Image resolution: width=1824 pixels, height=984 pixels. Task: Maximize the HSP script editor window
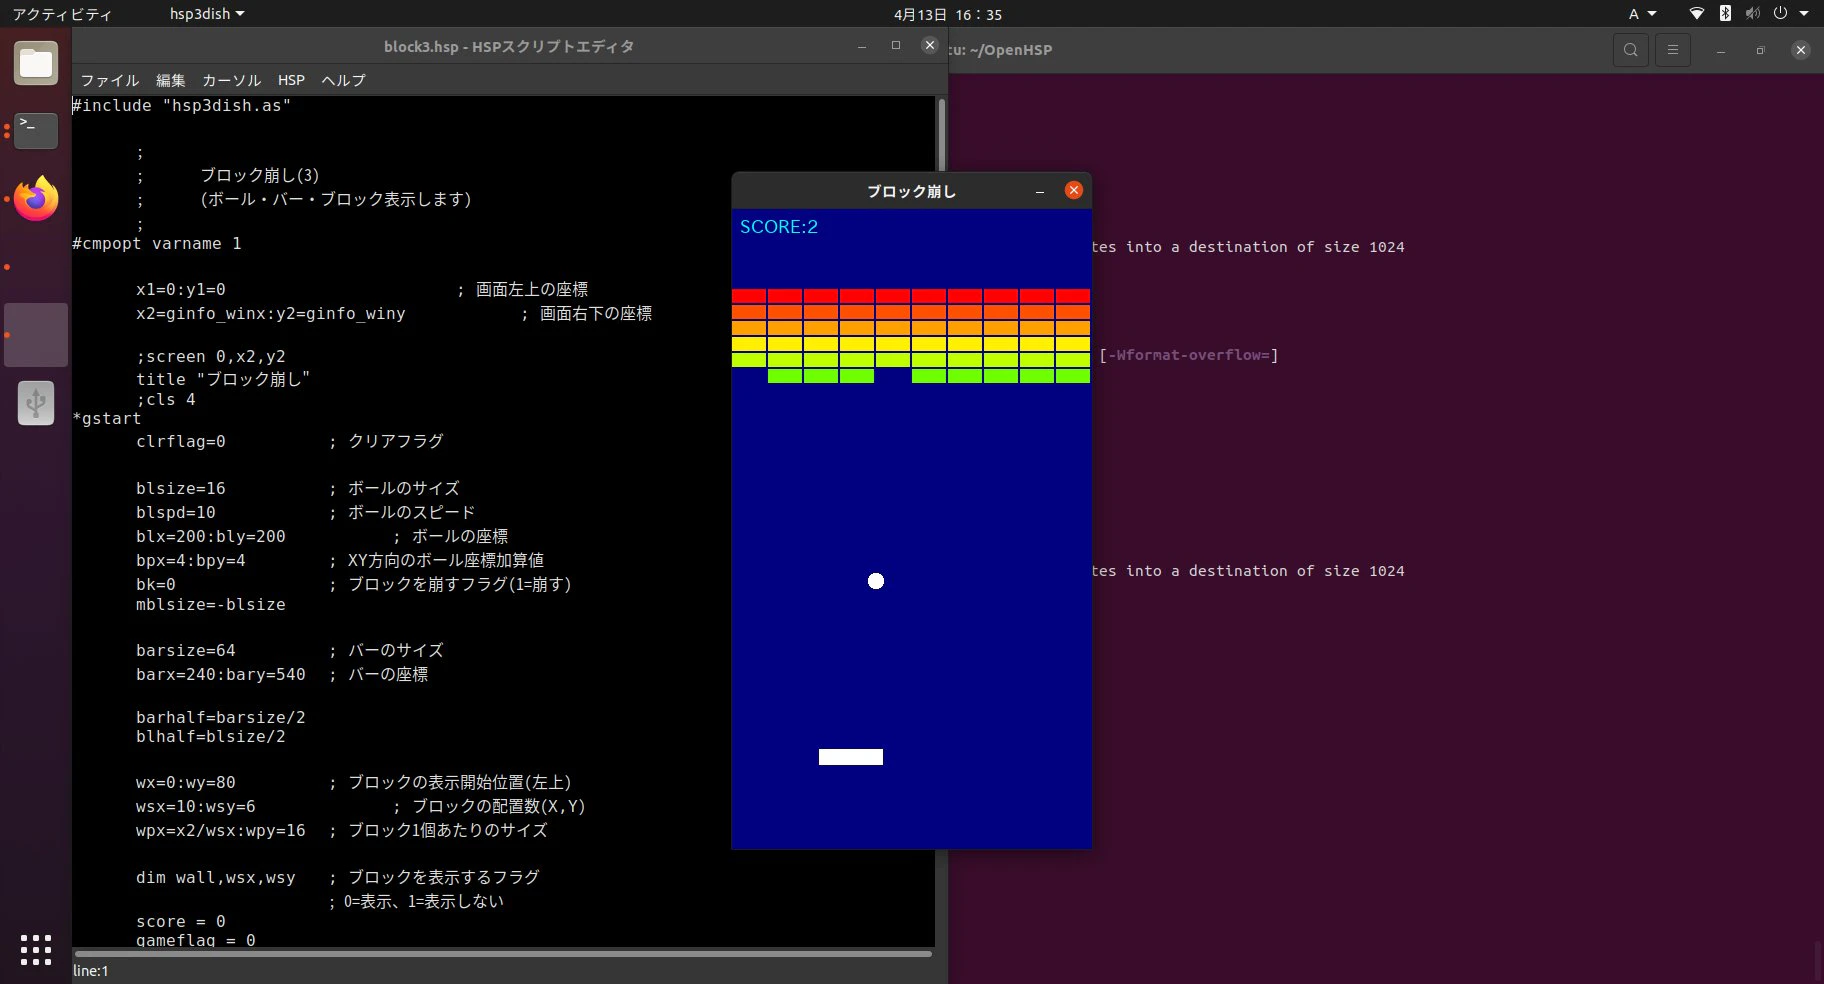click(x=896, y=46)
